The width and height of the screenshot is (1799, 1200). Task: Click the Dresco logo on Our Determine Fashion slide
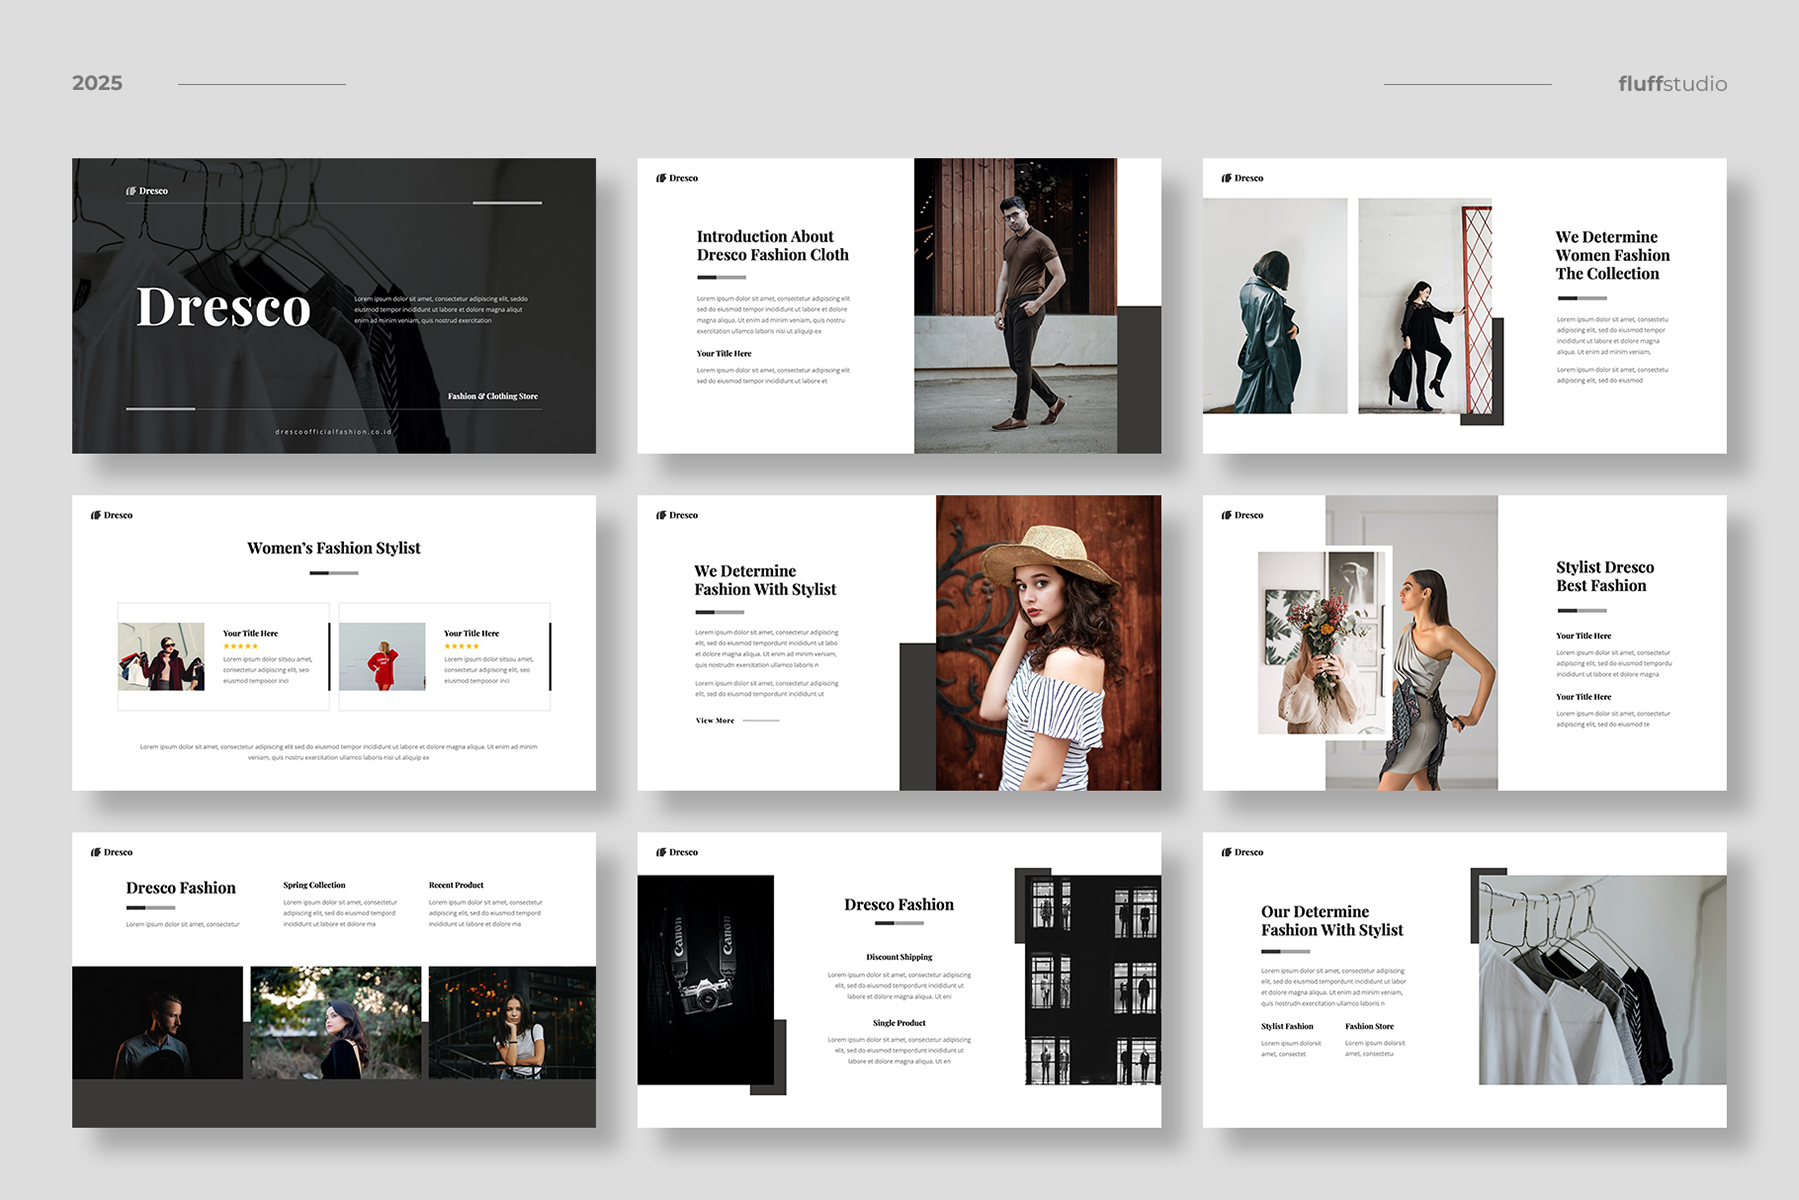[x=1242, y=852]
